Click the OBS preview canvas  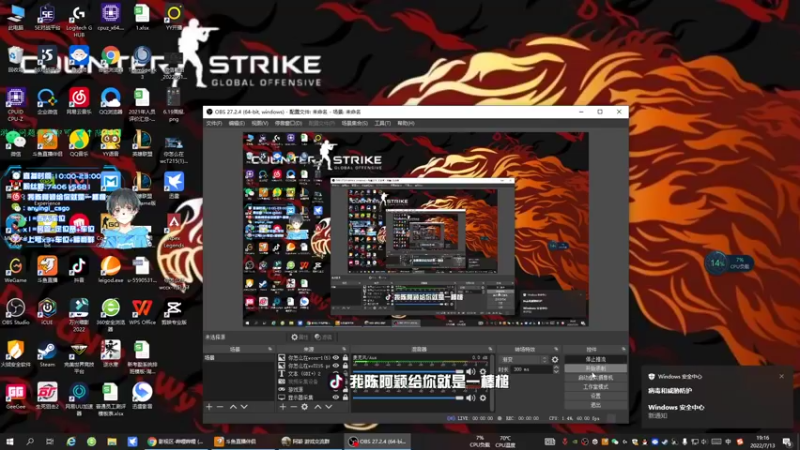pos(415,229)
